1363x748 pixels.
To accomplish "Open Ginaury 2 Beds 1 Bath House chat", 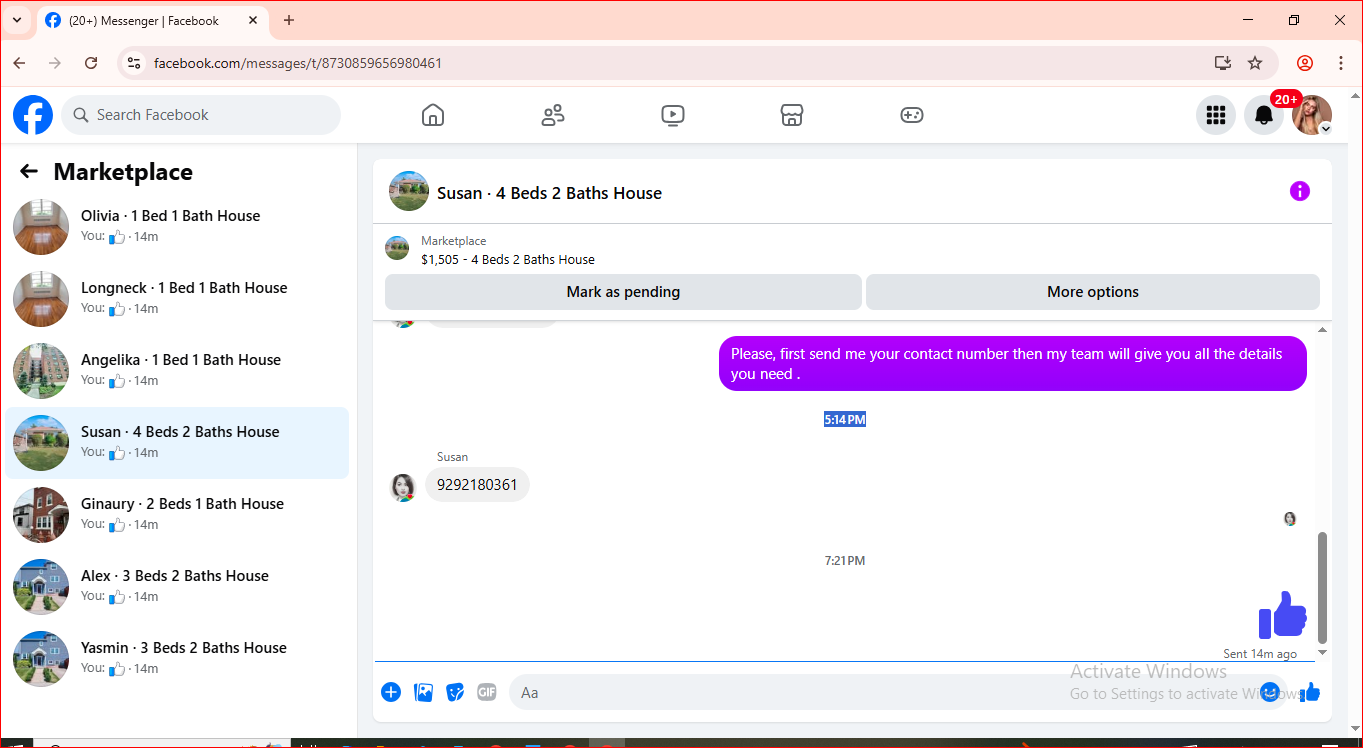I will pos(177,514).
